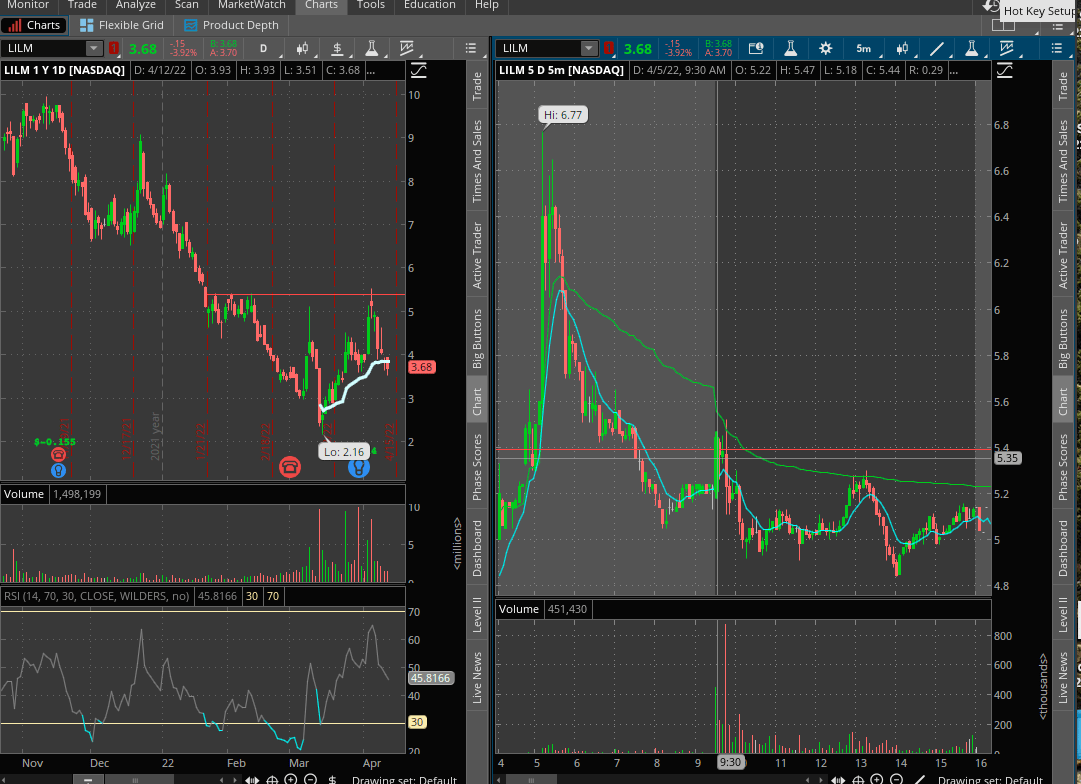Image resolution: width=1081 pixels, height=784 pixels.
Task: Open the 5m timeframe dropdown
Action: coord(863,48)
